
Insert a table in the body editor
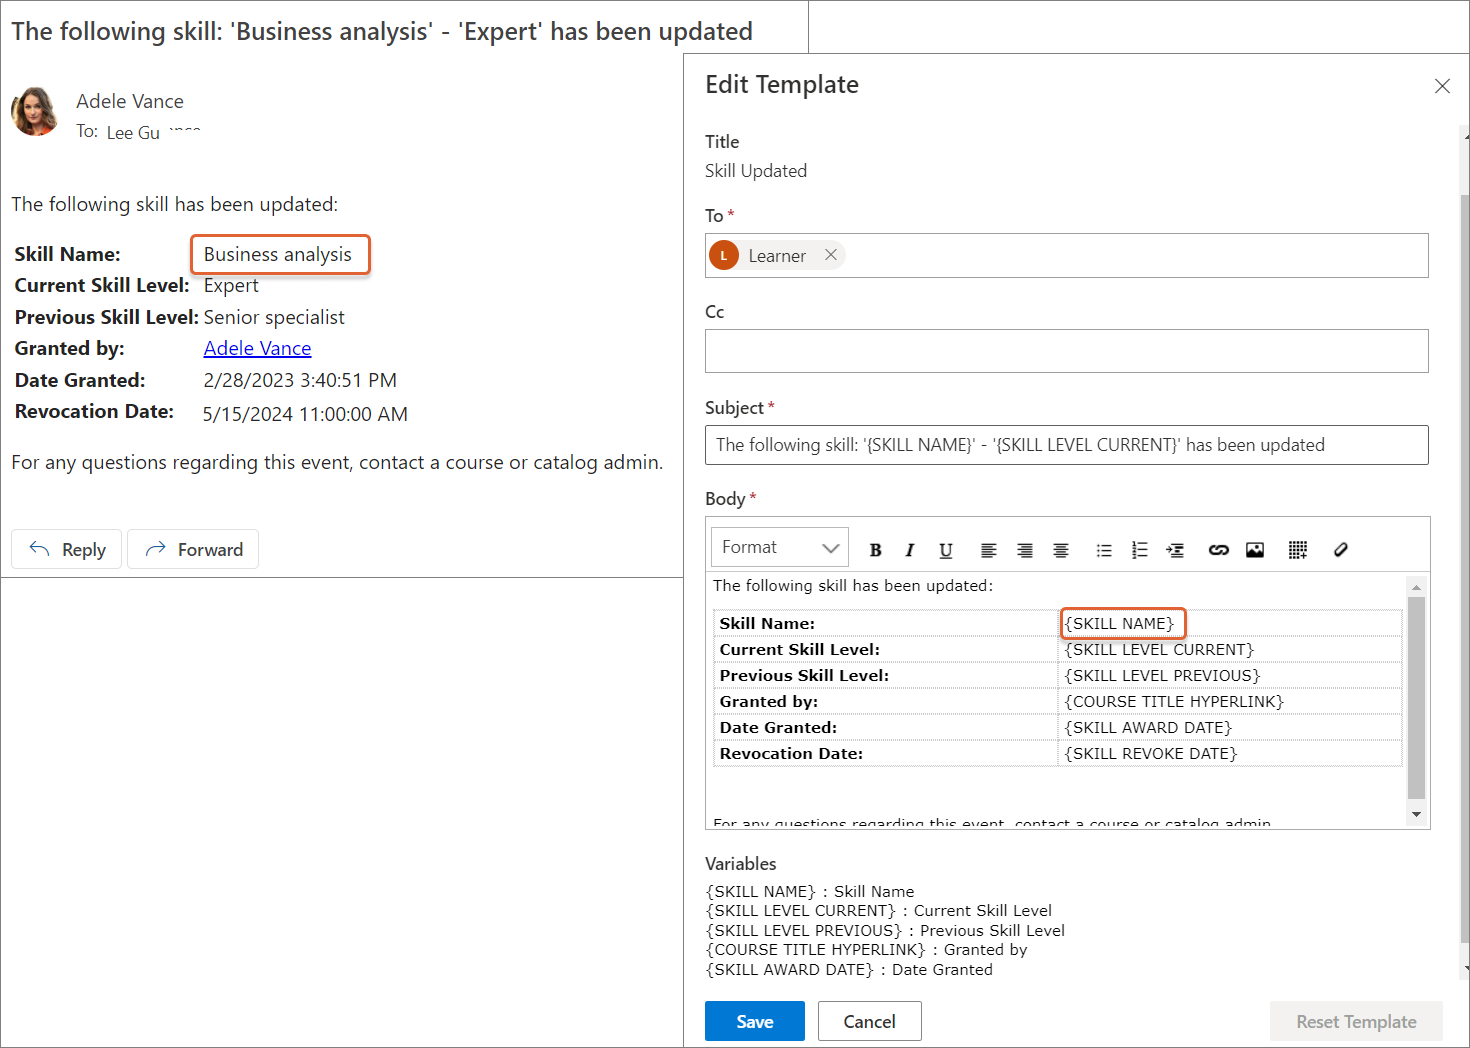coord(1297,550)
